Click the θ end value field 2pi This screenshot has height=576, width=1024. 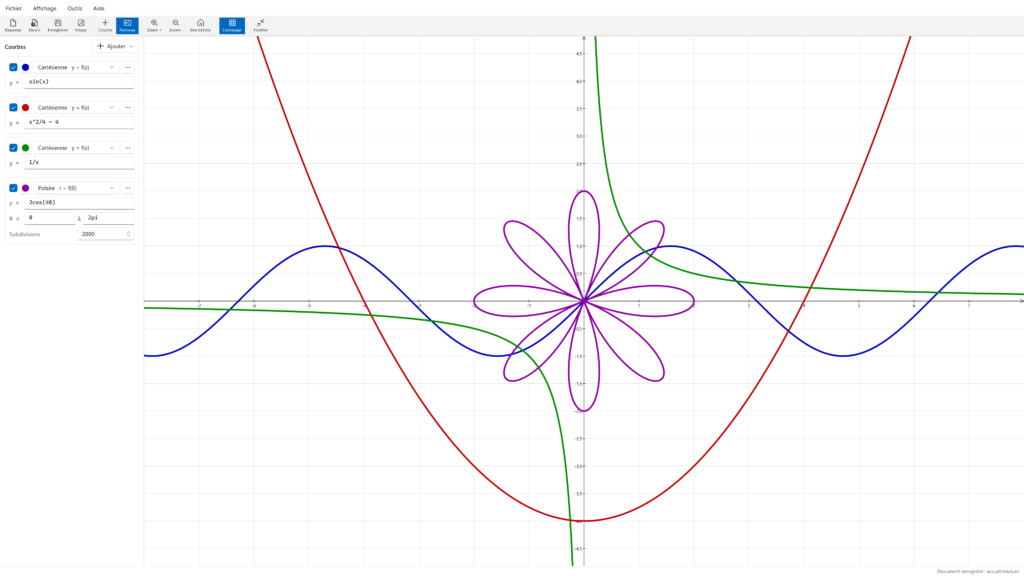pos(108,217)
